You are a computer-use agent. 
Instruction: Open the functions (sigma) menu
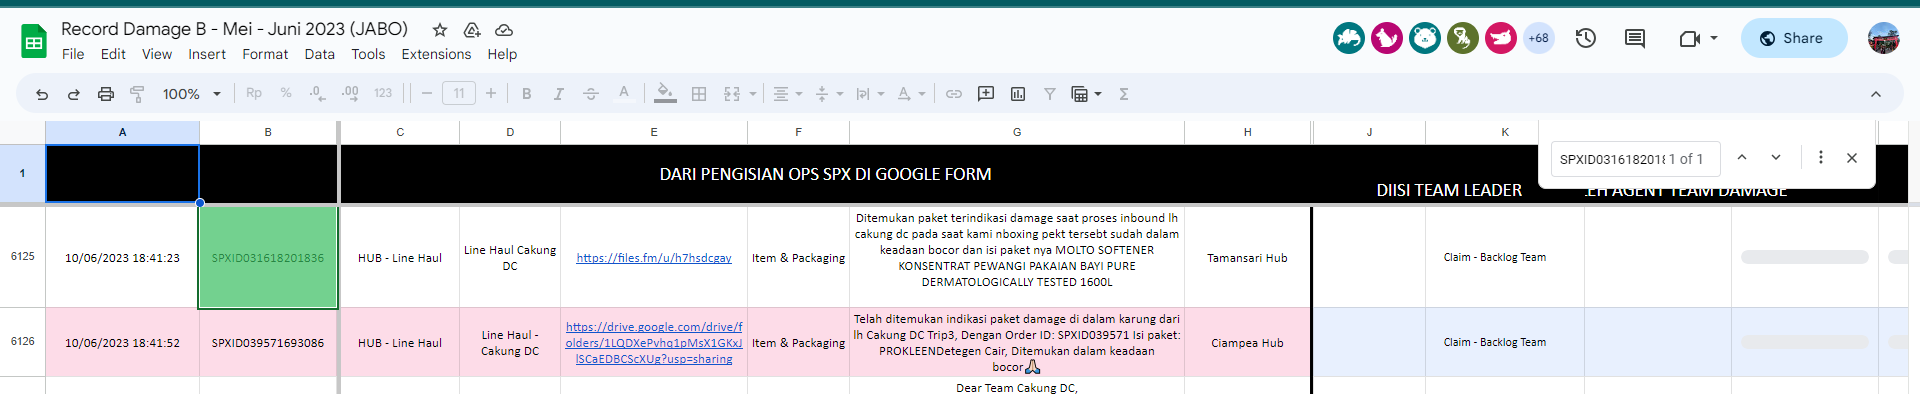[x=1124, y=94]
